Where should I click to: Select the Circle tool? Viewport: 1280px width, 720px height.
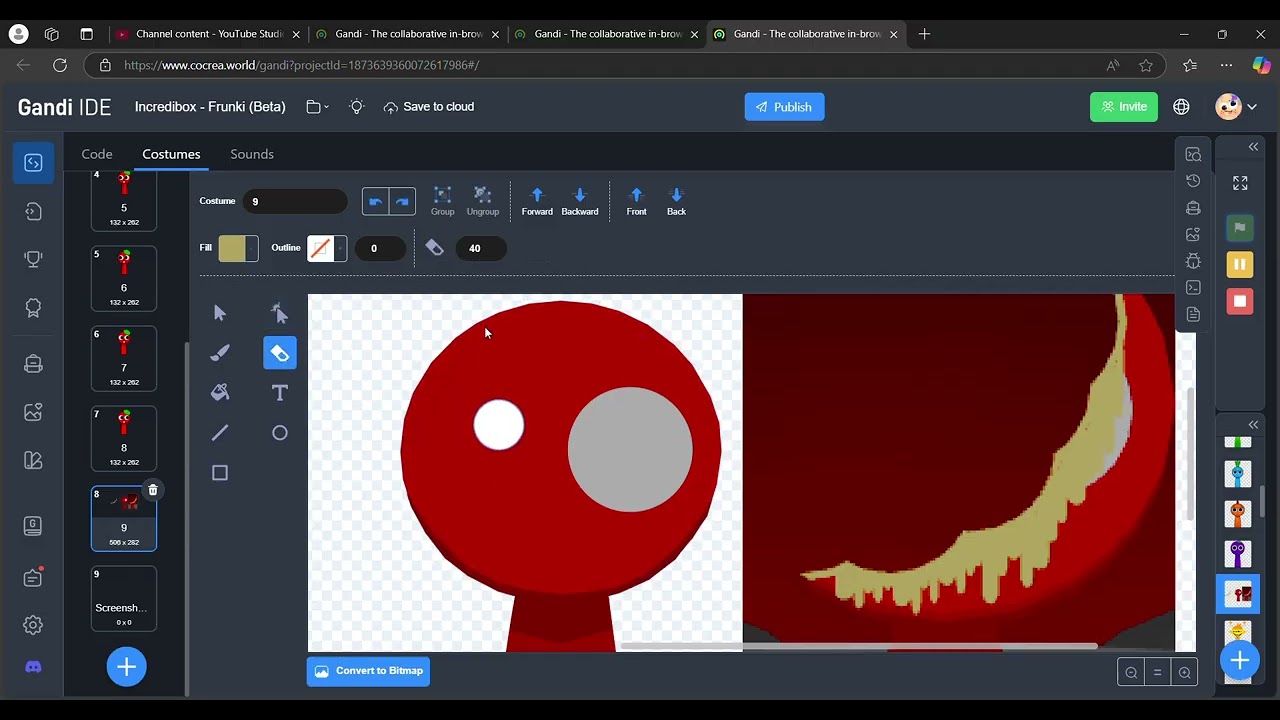pyautogui.click(x=280, y=433)
